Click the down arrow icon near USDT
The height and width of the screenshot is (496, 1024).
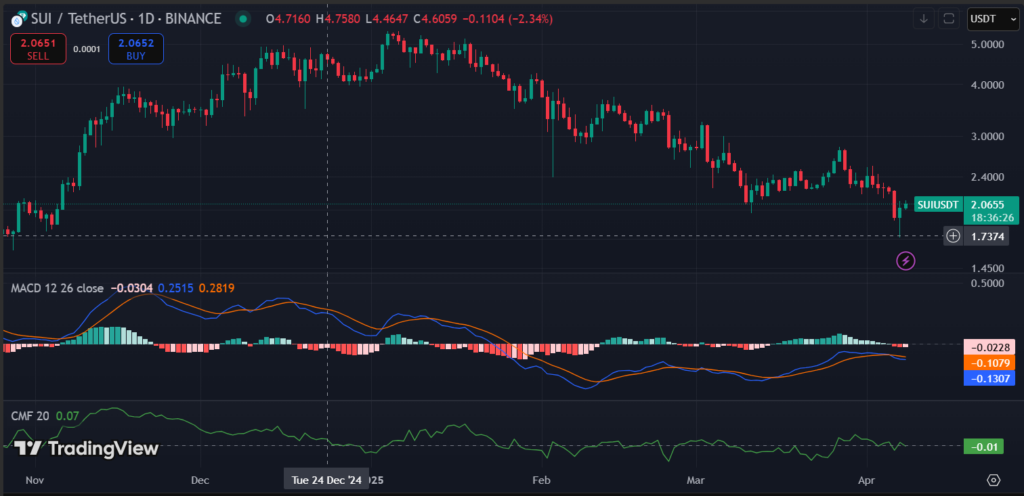[924, 18]
